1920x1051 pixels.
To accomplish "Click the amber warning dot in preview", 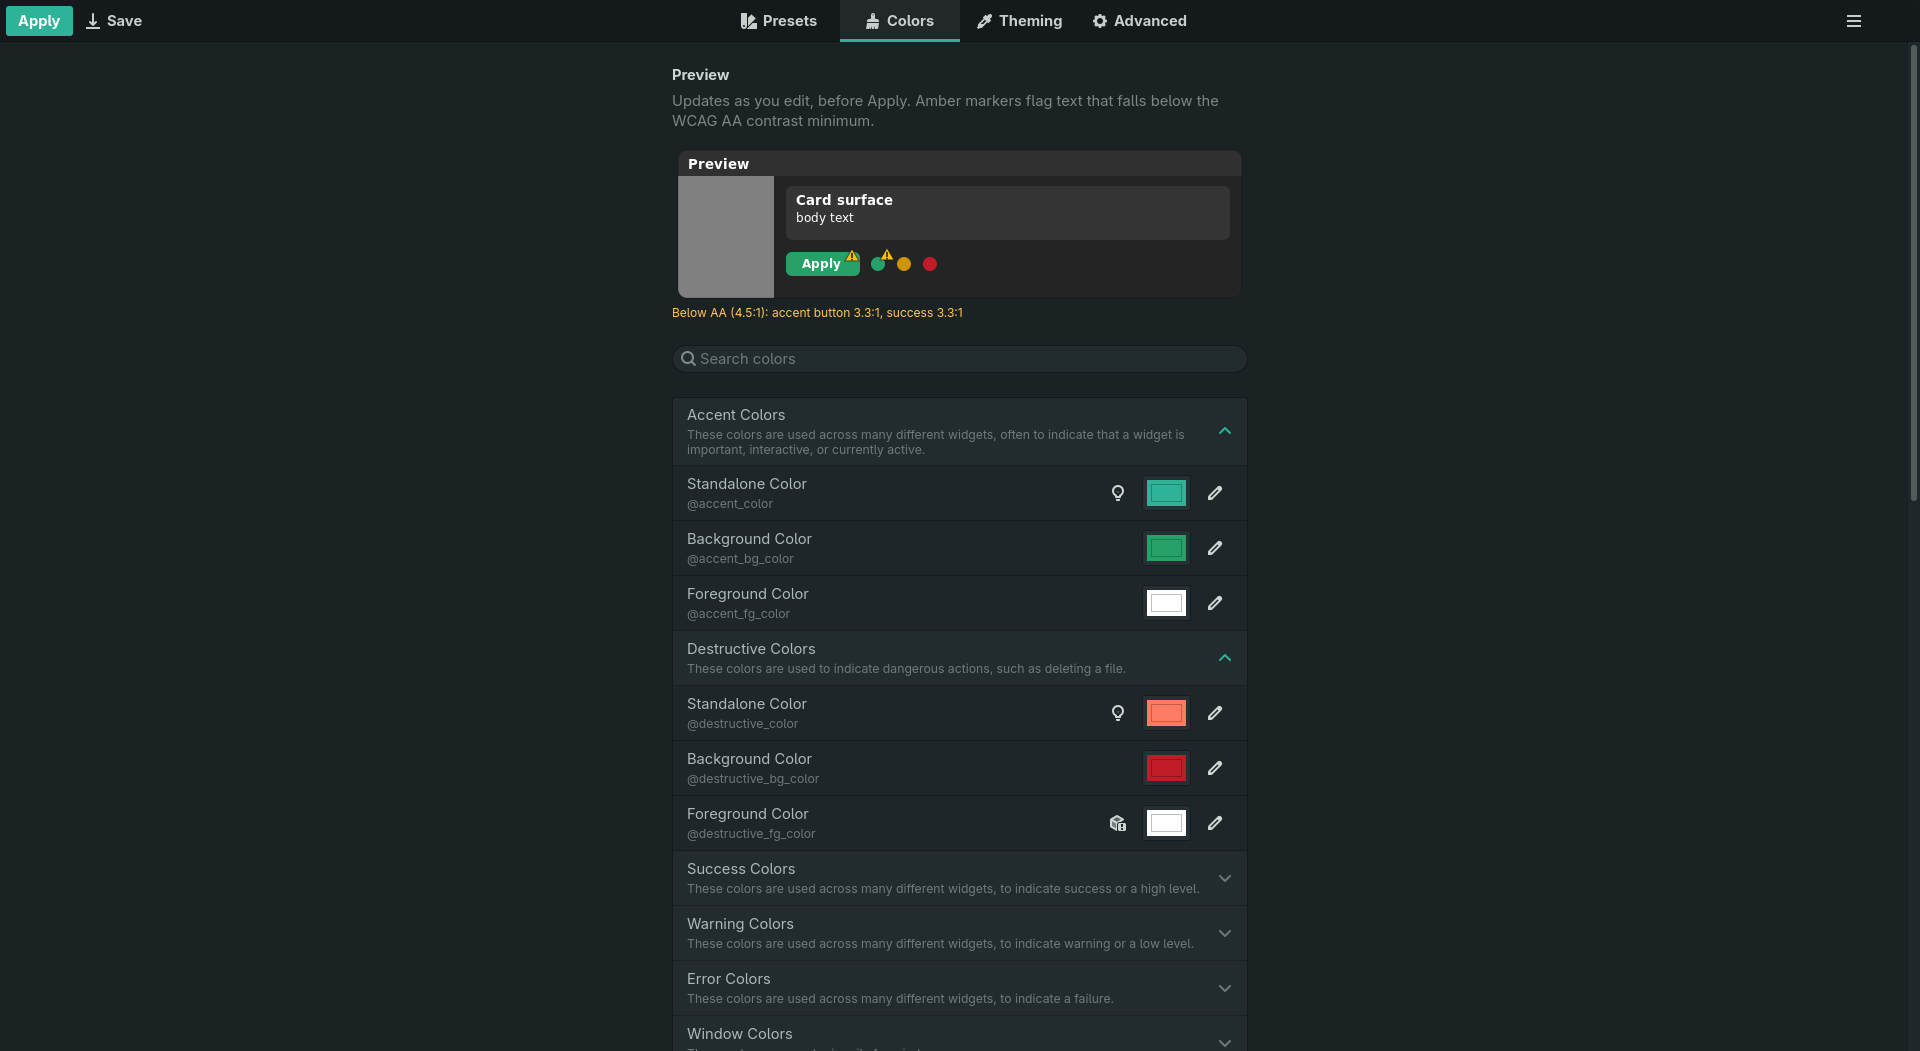I will (904, 264).
